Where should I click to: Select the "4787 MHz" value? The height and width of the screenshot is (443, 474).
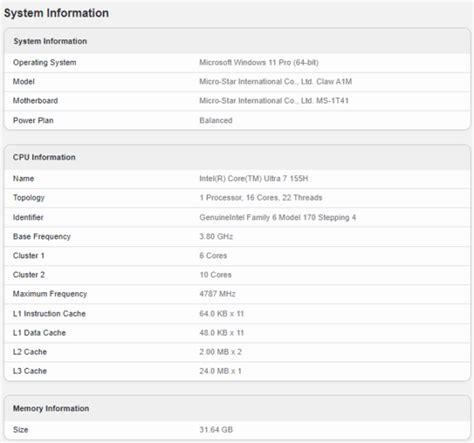click(x=217, y=294)
